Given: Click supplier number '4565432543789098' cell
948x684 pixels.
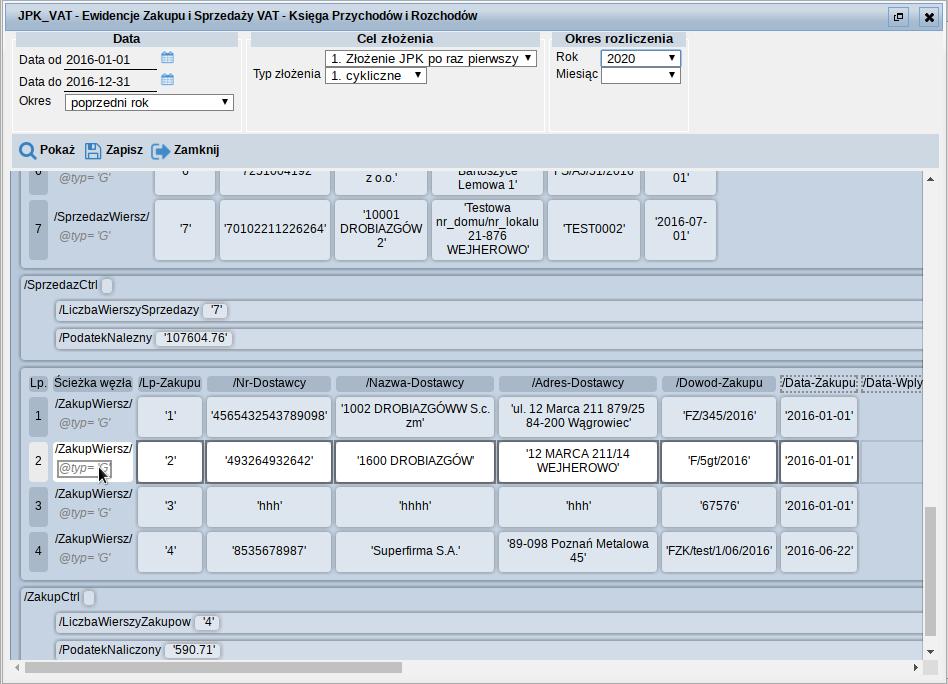Looking at the screenshot, I should (x=269, y=416).
